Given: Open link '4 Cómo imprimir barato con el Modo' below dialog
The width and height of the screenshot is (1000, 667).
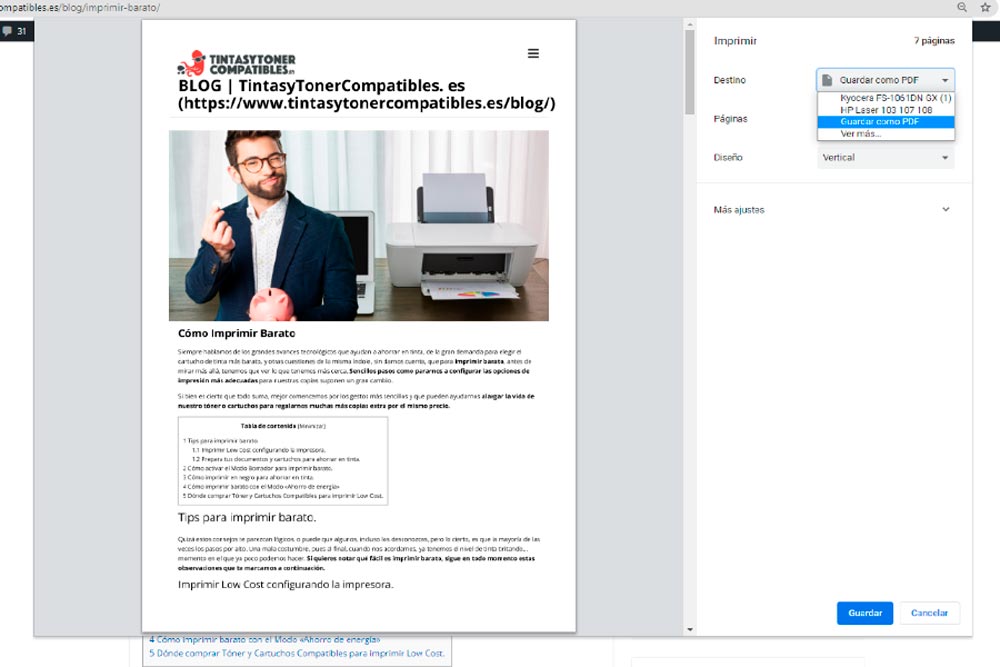Looking at the screenshot, I should pyautogui.click(x=265, y=639).
